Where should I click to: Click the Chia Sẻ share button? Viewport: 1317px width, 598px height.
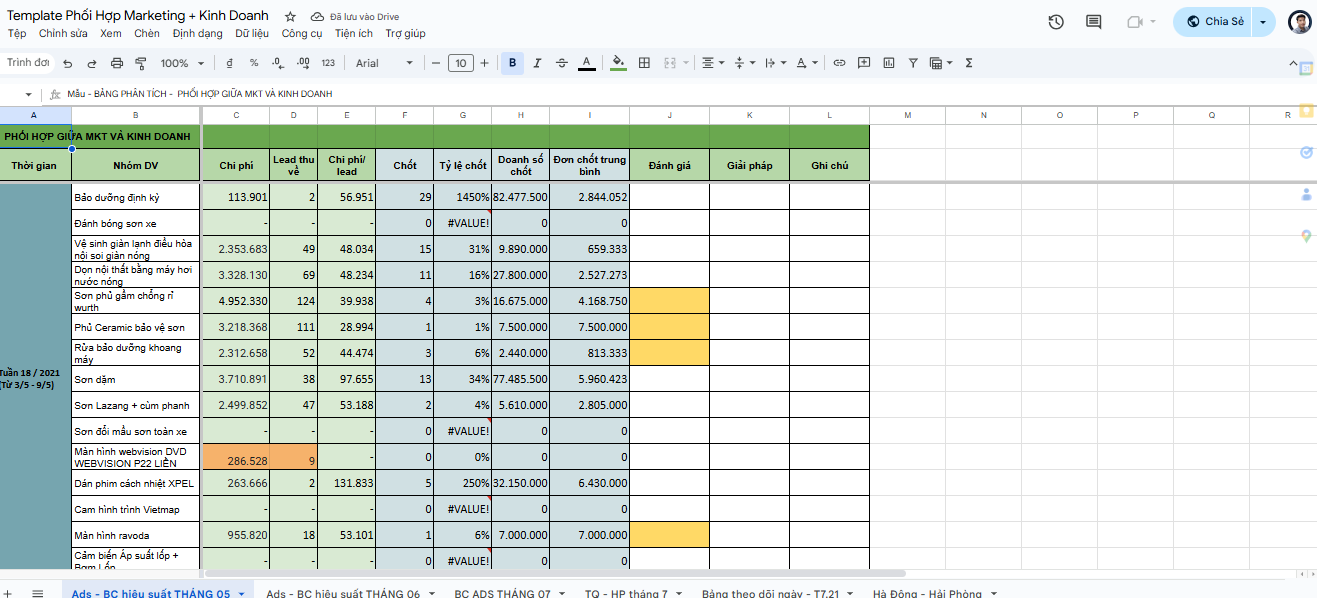1214,22
